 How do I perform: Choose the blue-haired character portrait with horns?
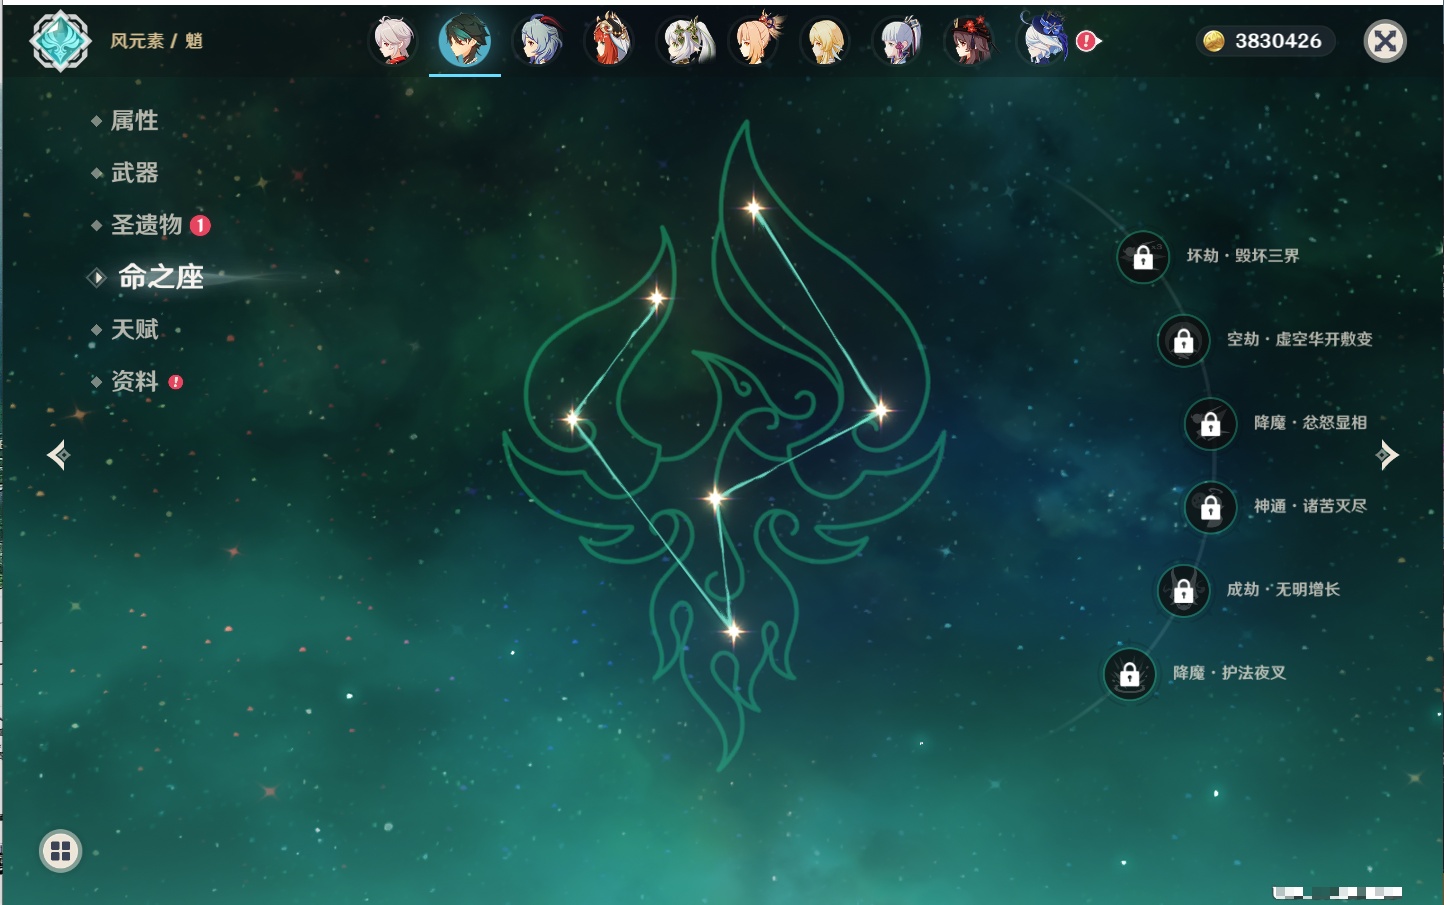(537, 41)
